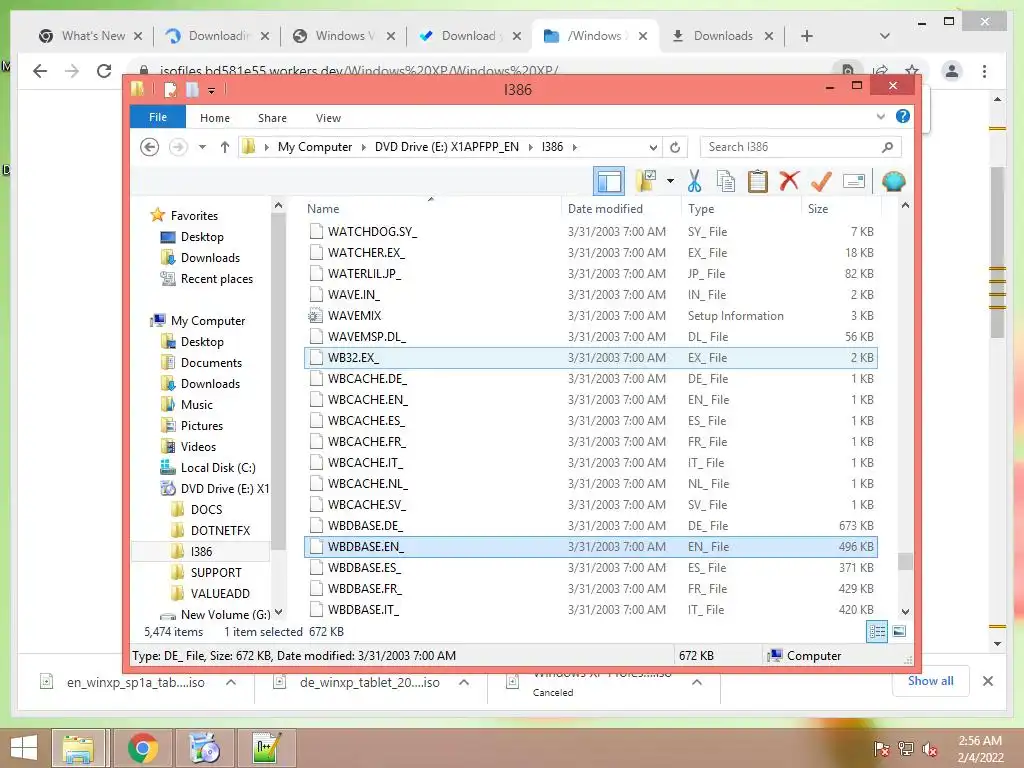The height and width of the screenshot is (768, 1024).
Task: Click the orange checkmark Properties icon
Action: [821, 181]
